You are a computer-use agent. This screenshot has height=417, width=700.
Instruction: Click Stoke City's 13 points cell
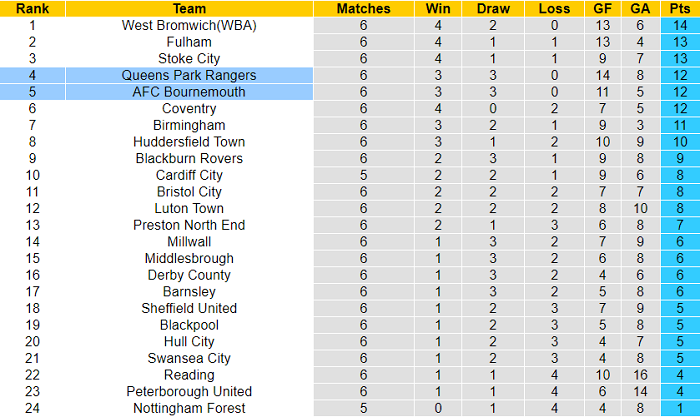tap(678, 58)
